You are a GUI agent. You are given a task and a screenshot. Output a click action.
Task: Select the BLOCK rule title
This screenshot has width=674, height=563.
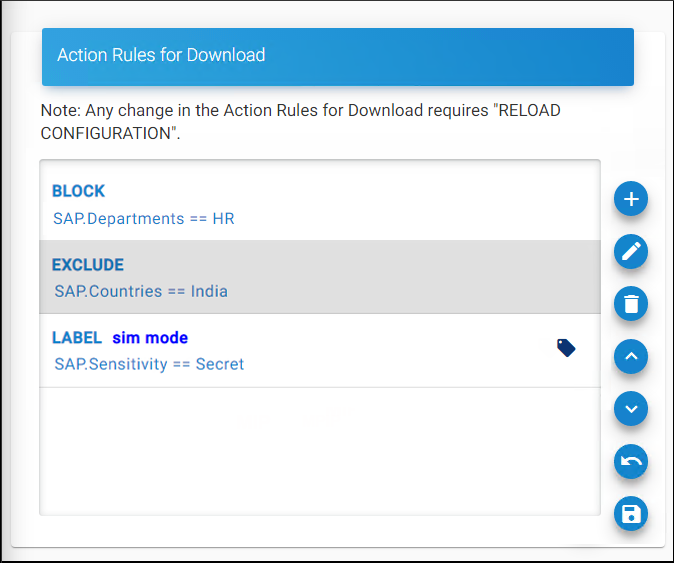click(78, 191)
